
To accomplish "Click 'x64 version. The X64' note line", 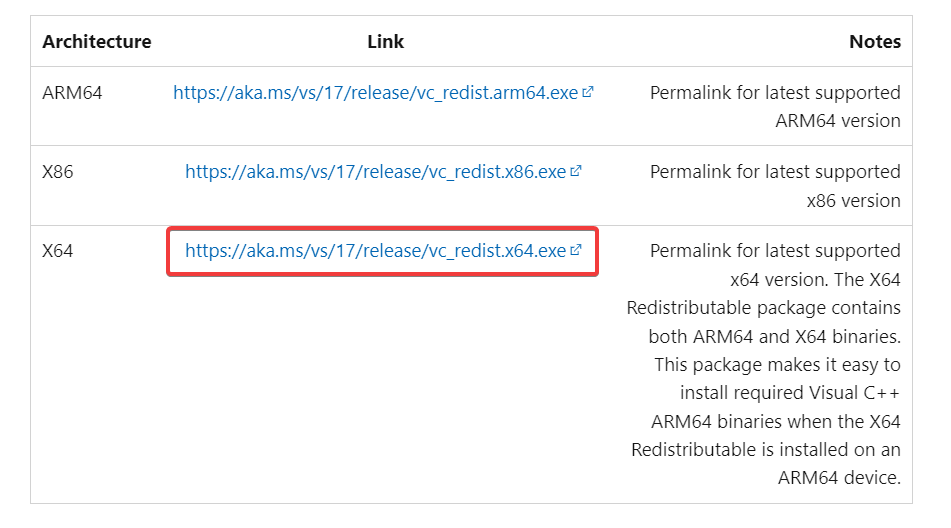I will pos(815,279).
